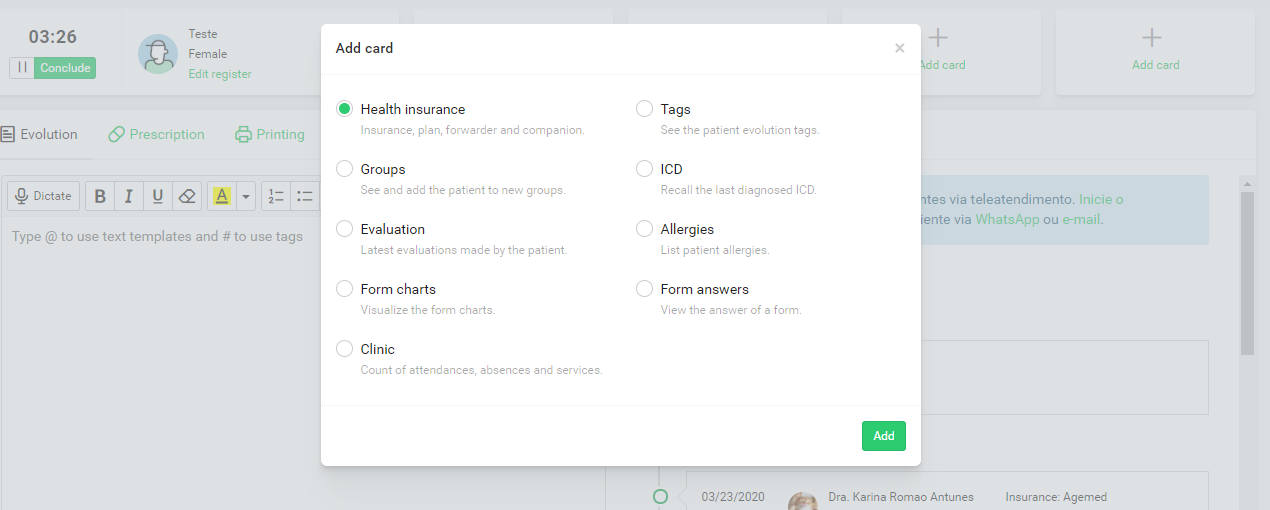Start dictation with microphone button
The height and width of the screenshot is (510, 1270).
pyautogui.click(x=44, y=196)
